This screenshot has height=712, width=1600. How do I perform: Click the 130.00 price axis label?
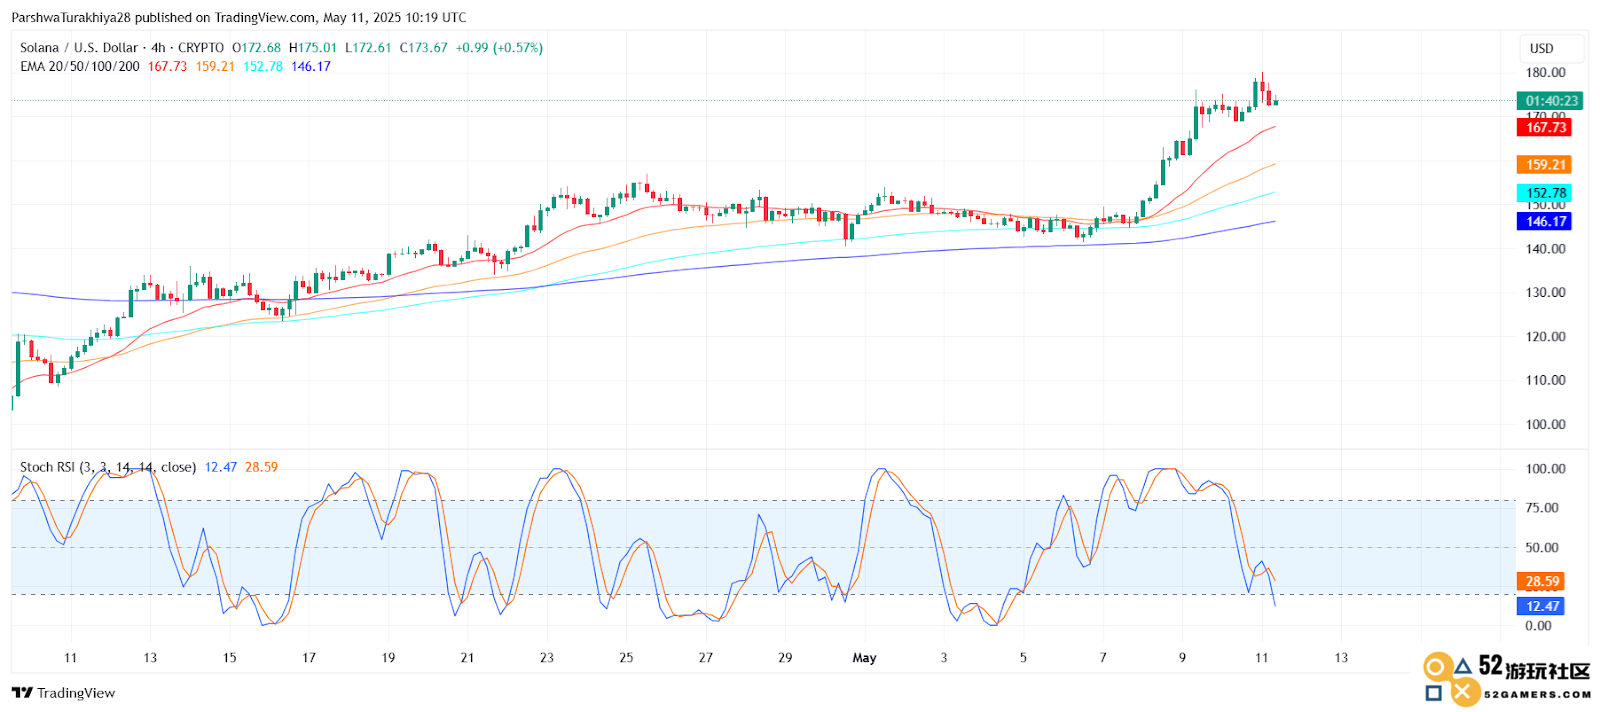1545,293
